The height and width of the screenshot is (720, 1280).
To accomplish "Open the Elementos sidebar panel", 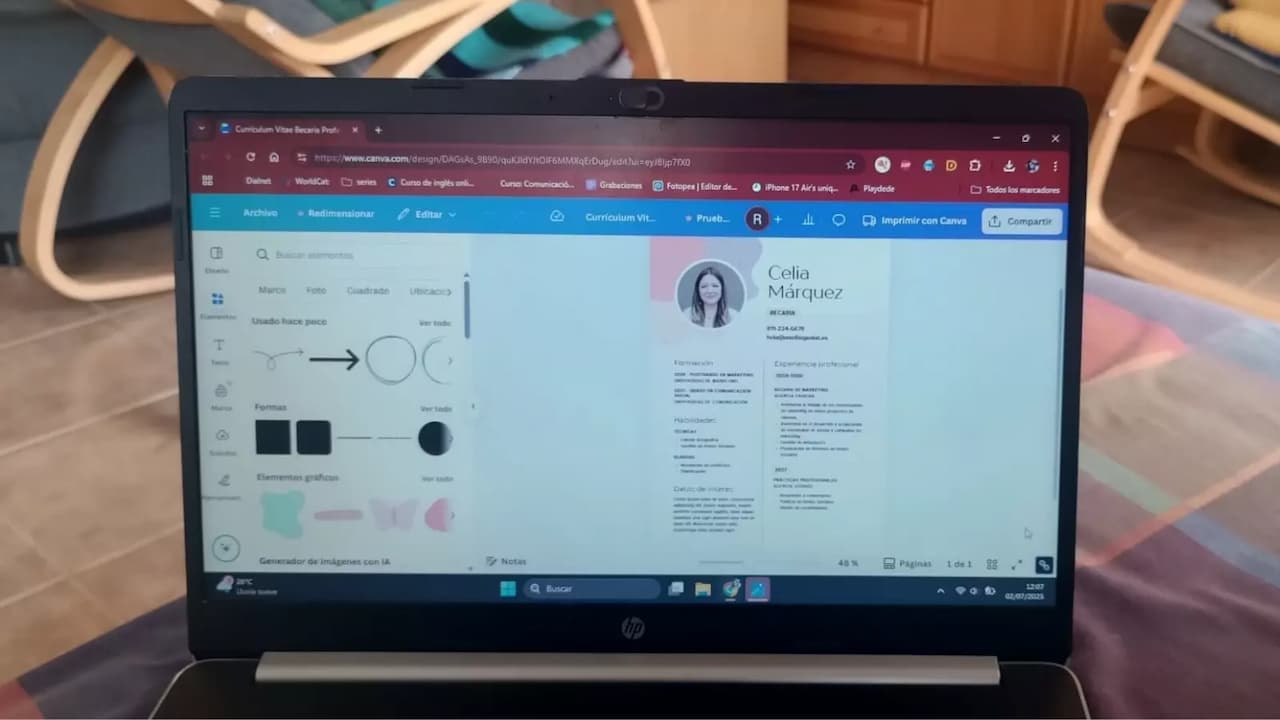I will tap(217, 304).
